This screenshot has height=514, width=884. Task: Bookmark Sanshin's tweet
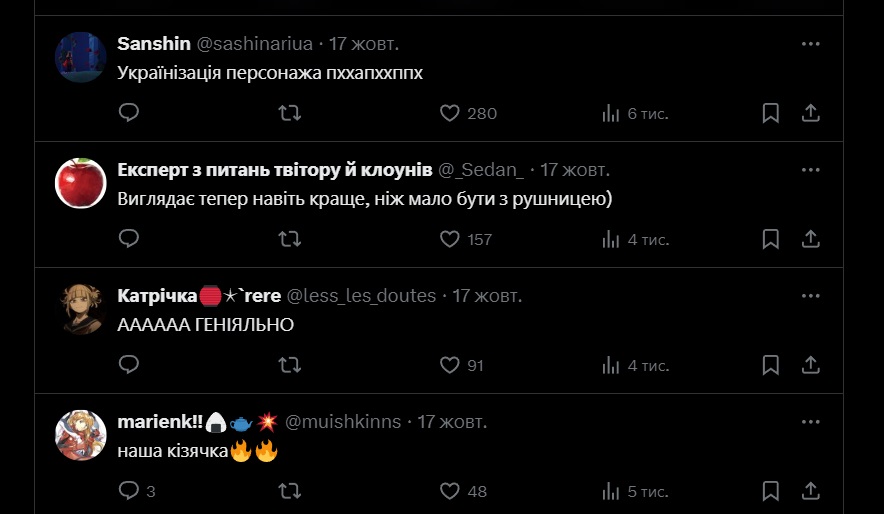coord(771,113)
